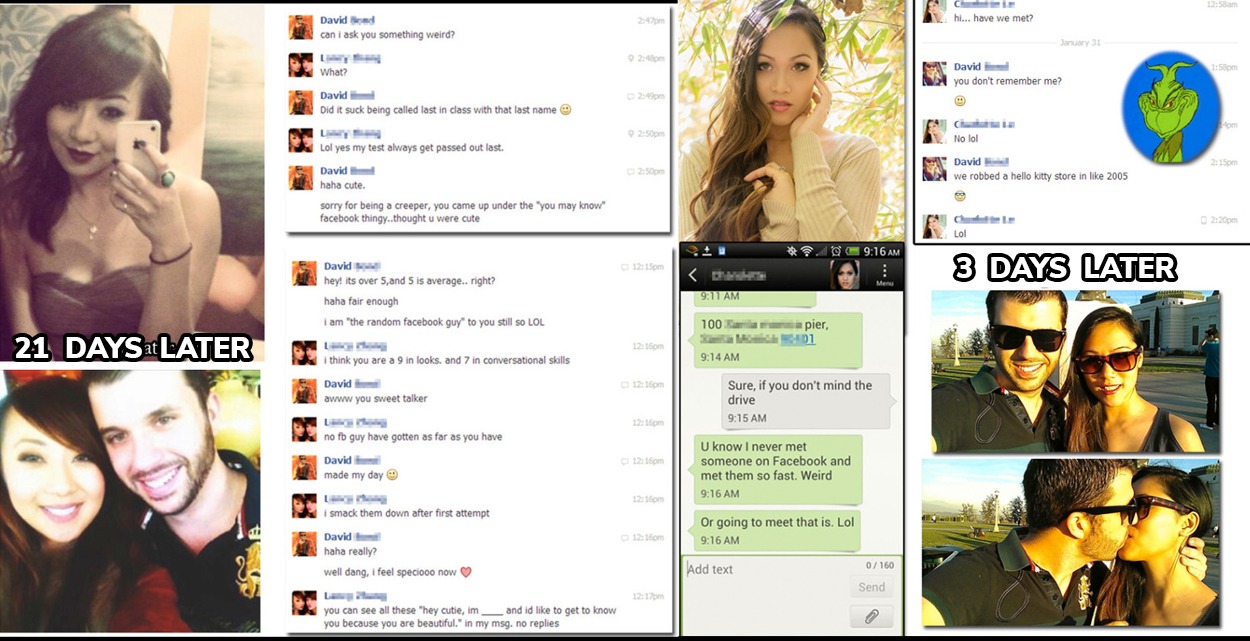Click the mobile phone icon beside 2:20pm
The height and width of the screenshot is (641, 1250).
[x=1204, y=220]
